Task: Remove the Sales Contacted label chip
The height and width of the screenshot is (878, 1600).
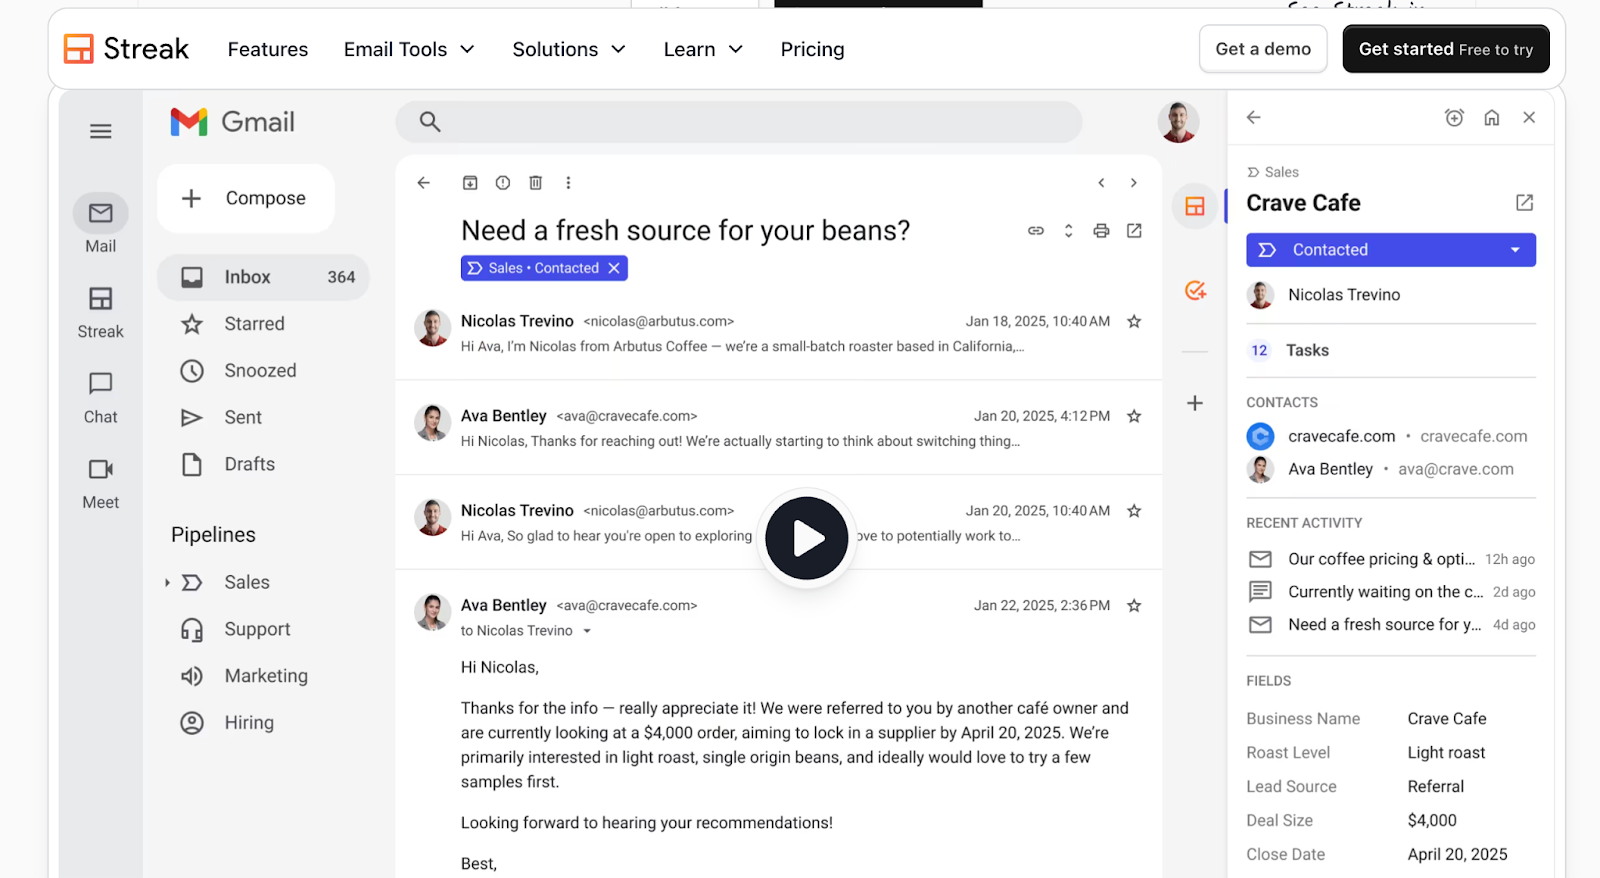Action: pos(614,268)
